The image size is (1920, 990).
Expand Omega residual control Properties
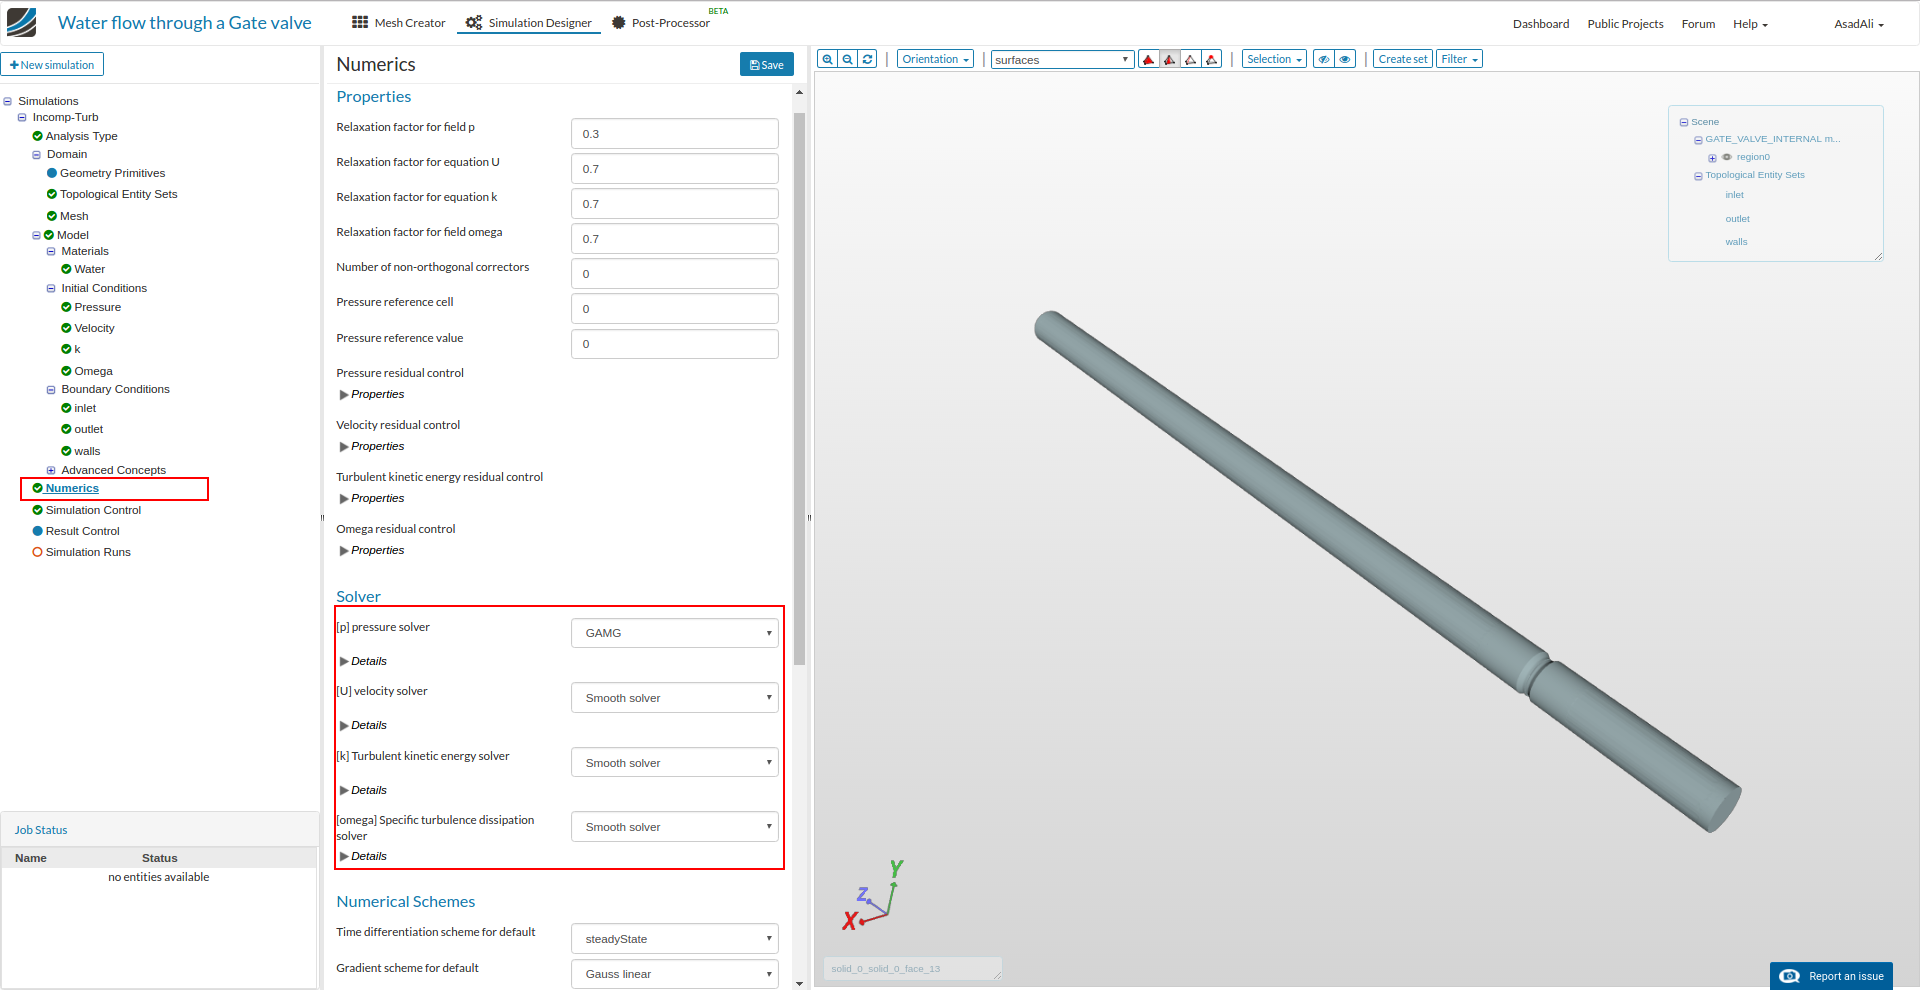(x=372, y=550)
